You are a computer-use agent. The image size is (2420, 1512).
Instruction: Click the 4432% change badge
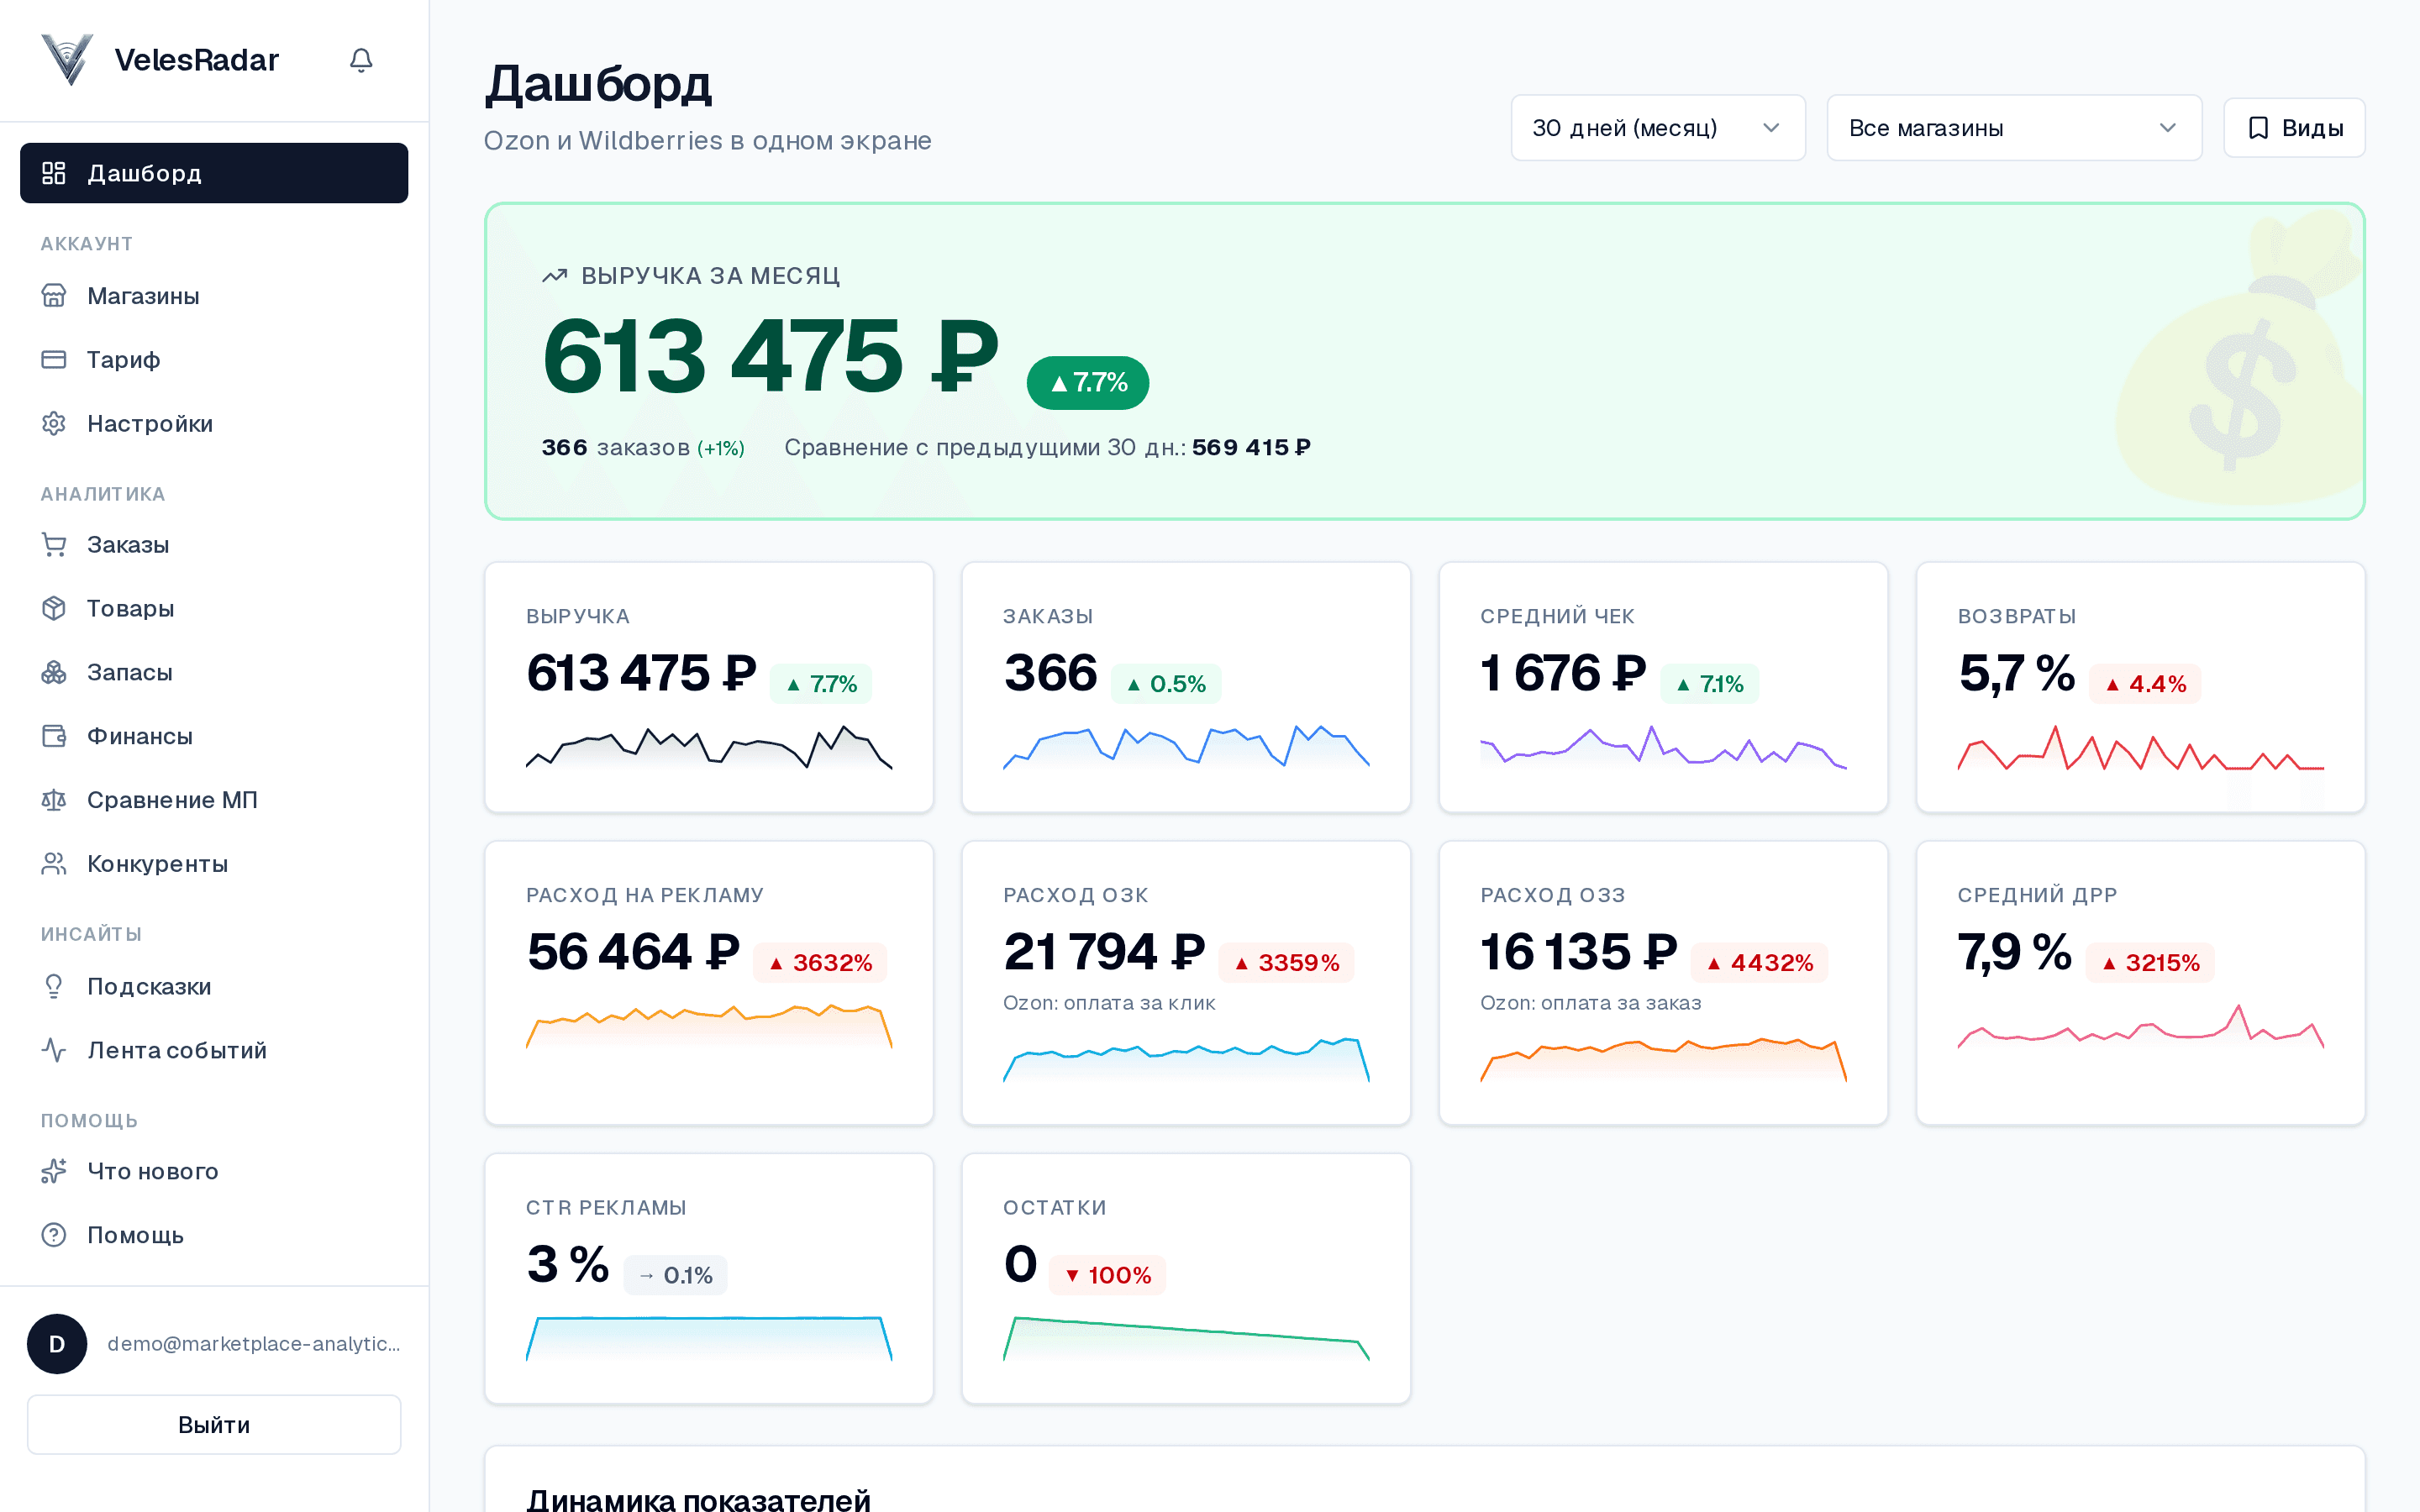click(x=1760, y=963)
